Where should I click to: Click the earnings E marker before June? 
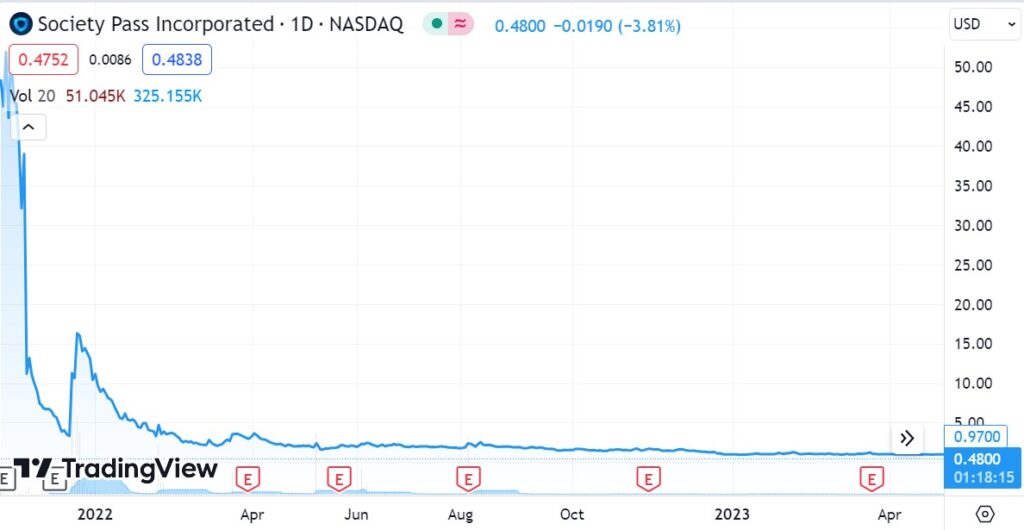339,479
